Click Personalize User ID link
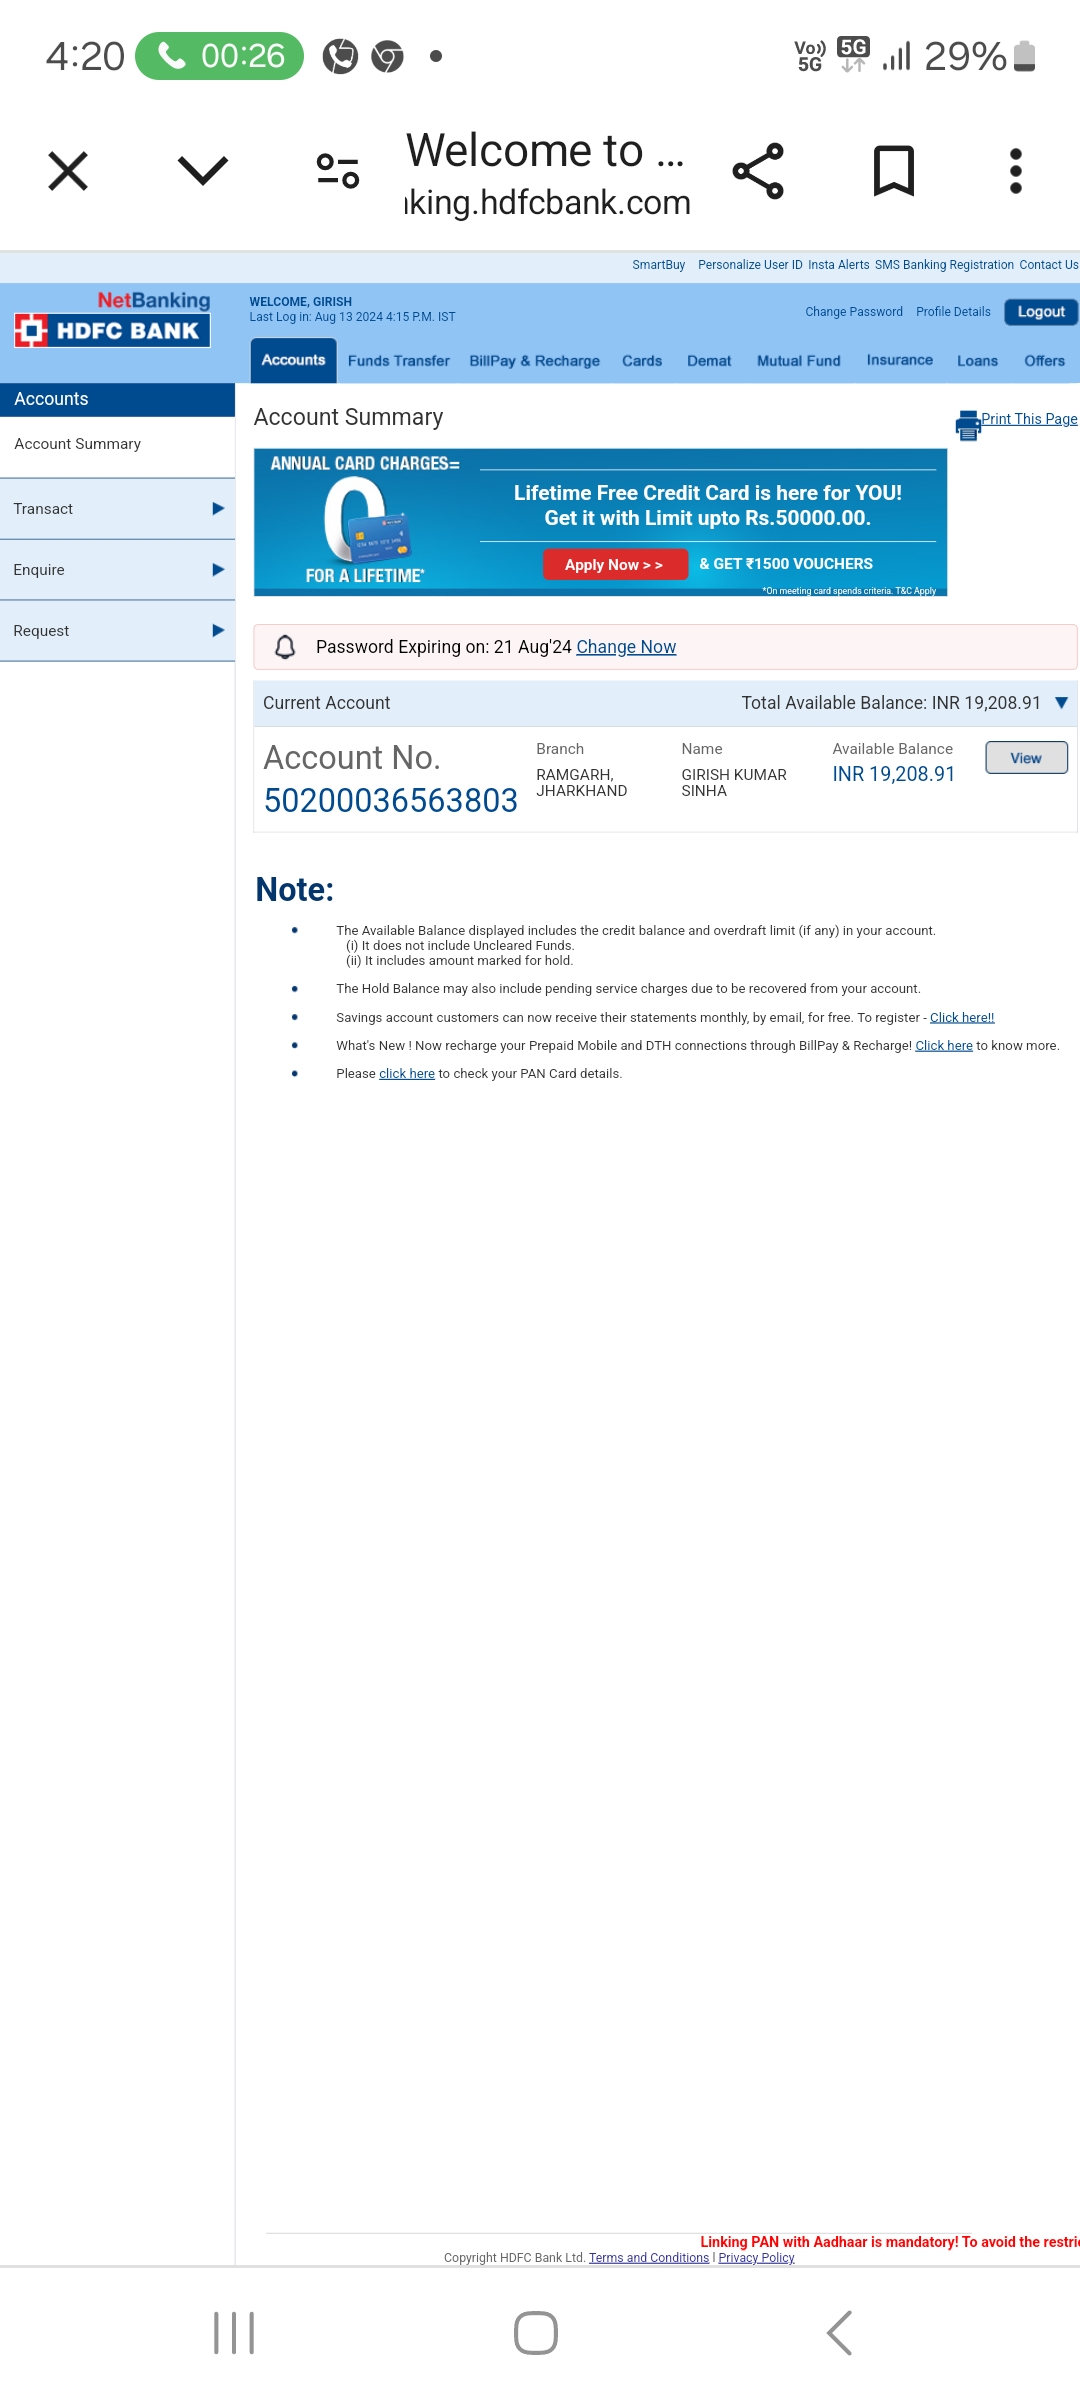Image resolution: width=1080 pixels, height=2400 pixels. [750, 265]
